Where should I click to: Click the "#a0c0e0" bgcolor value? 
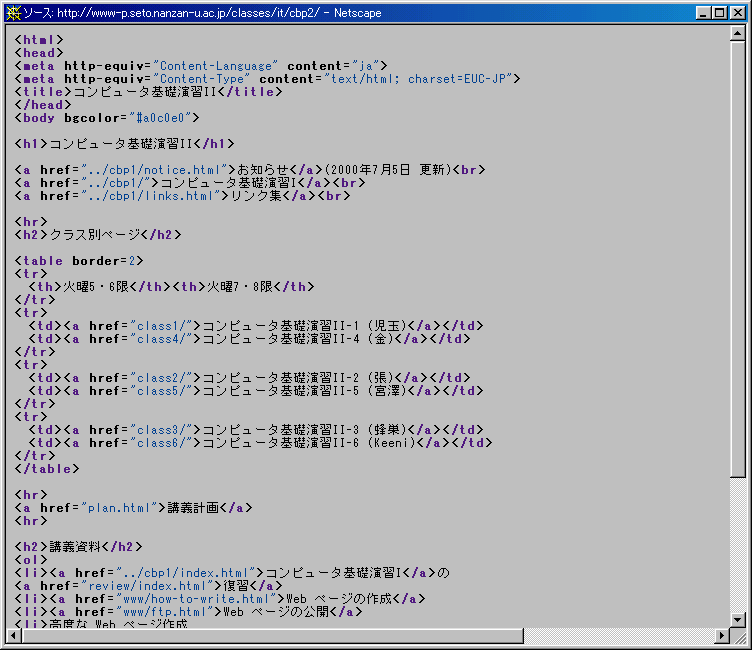click(160, 118)
